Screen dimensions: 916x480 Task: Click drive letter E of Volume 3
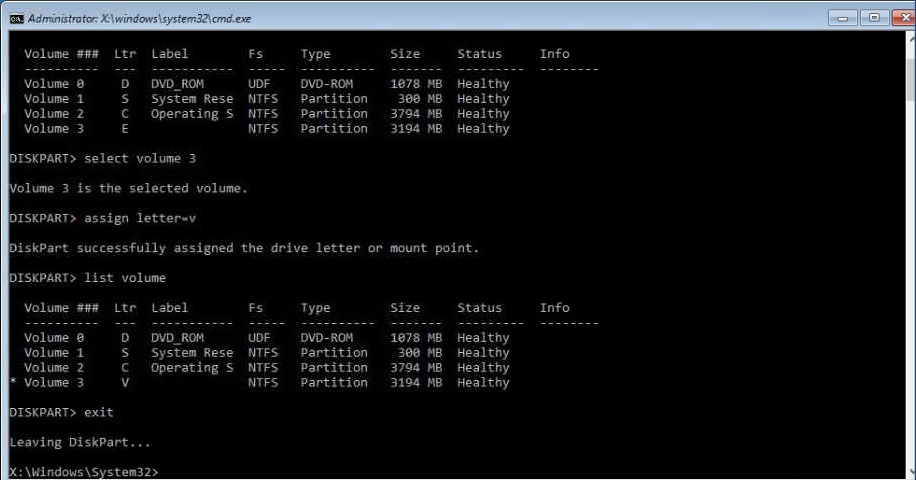click(125, 128)
